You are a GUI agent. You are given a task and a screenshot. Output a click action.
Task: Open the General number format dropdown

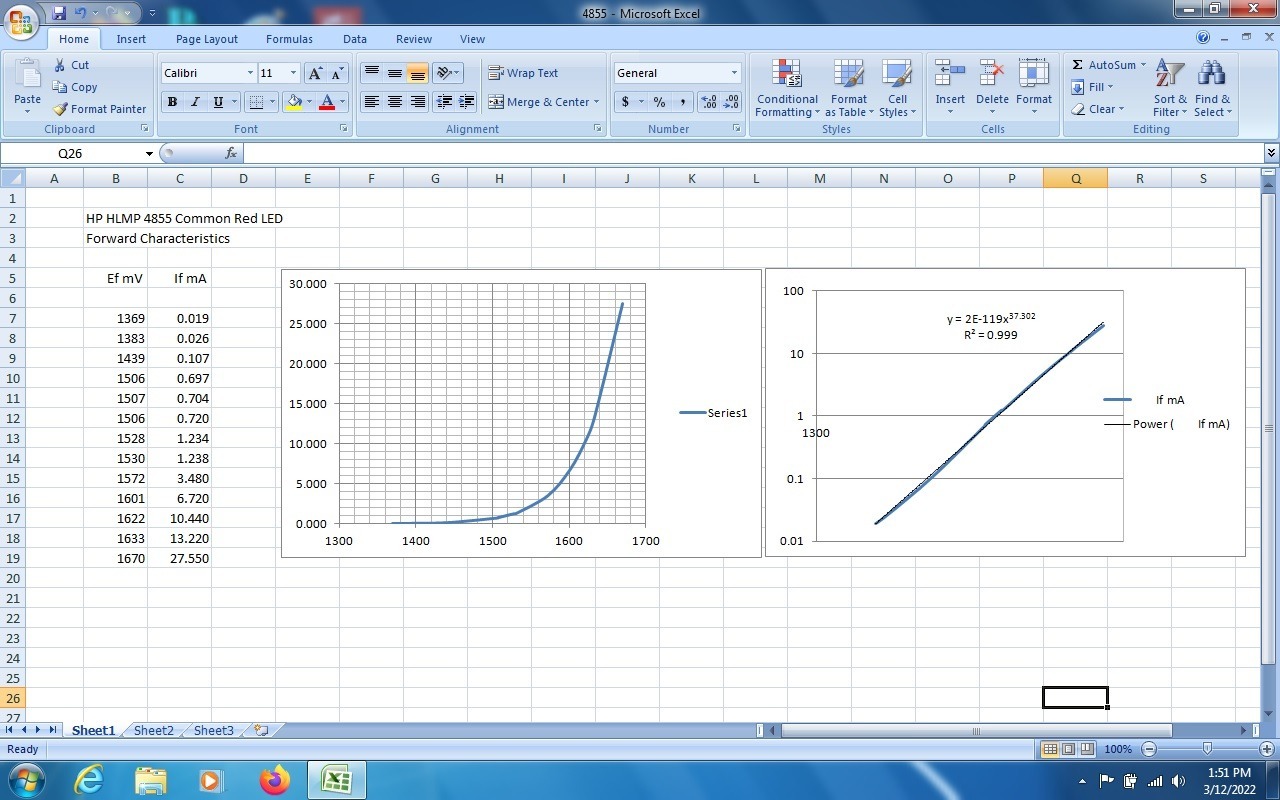(x=734, y=73)
